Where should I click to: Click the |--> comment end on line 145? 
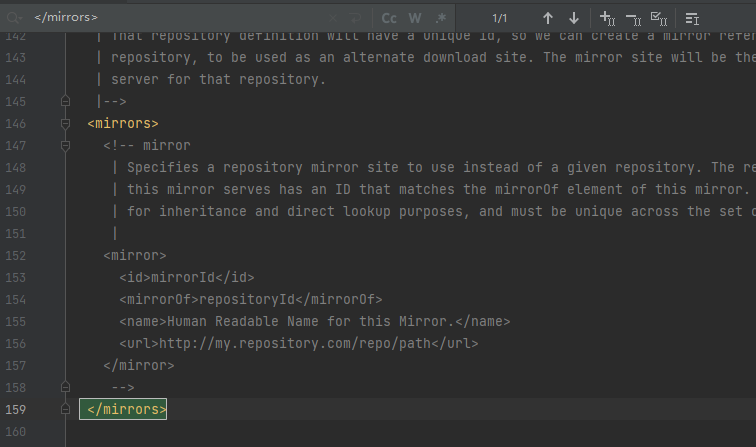click(111, 101)
